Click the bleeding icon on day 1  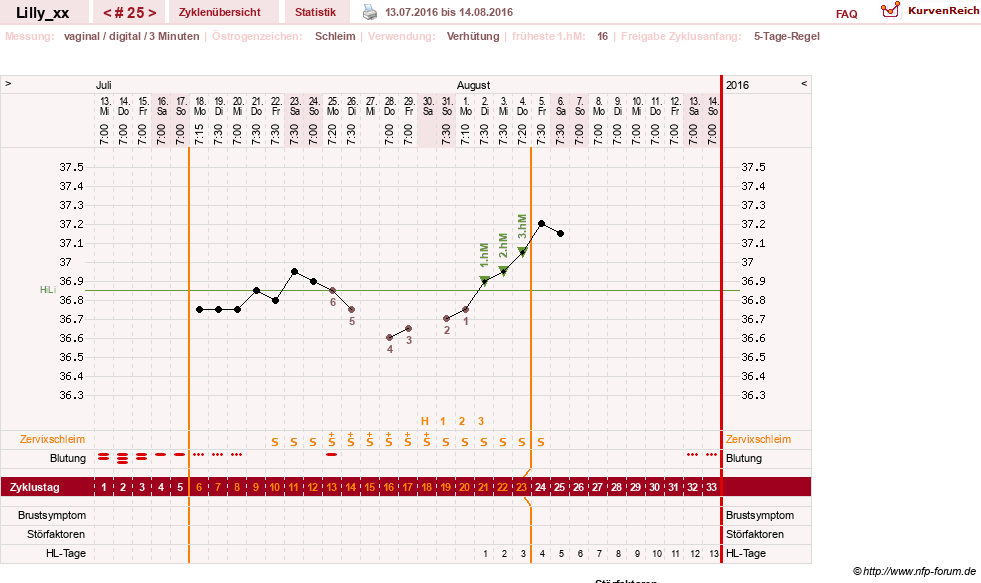(104, 457)
